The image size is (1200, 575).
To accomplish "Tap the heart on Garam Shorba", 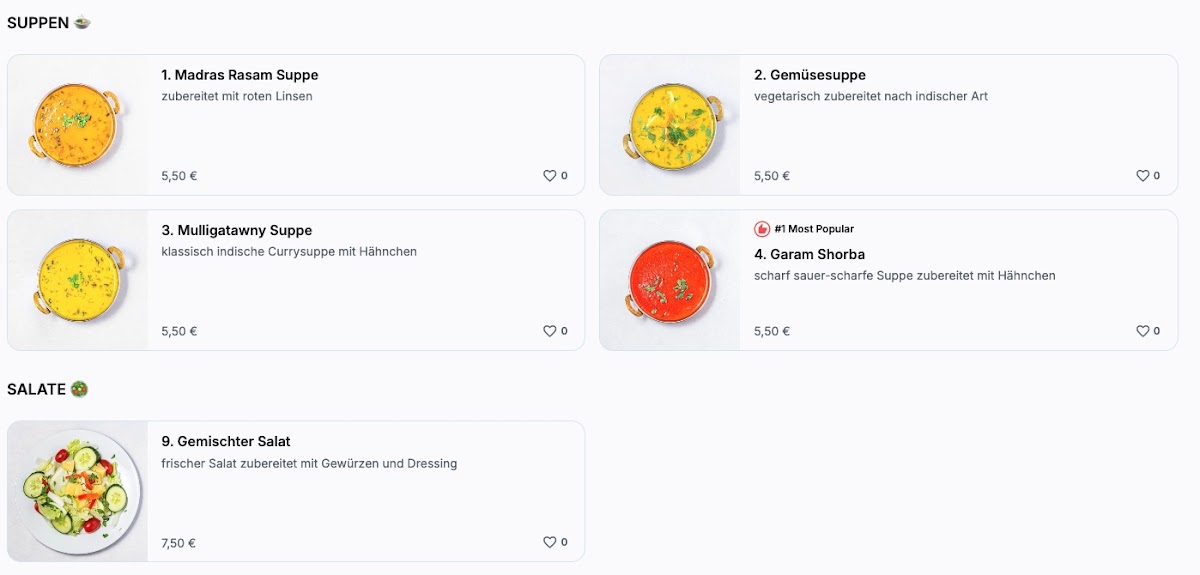I will [1142, 331].
